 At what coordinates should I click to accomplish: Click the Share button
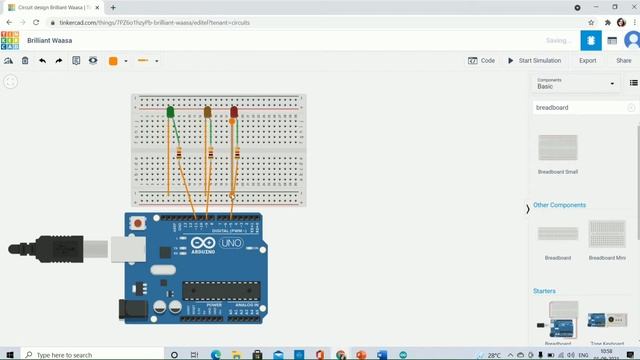[x=623, y=60]
